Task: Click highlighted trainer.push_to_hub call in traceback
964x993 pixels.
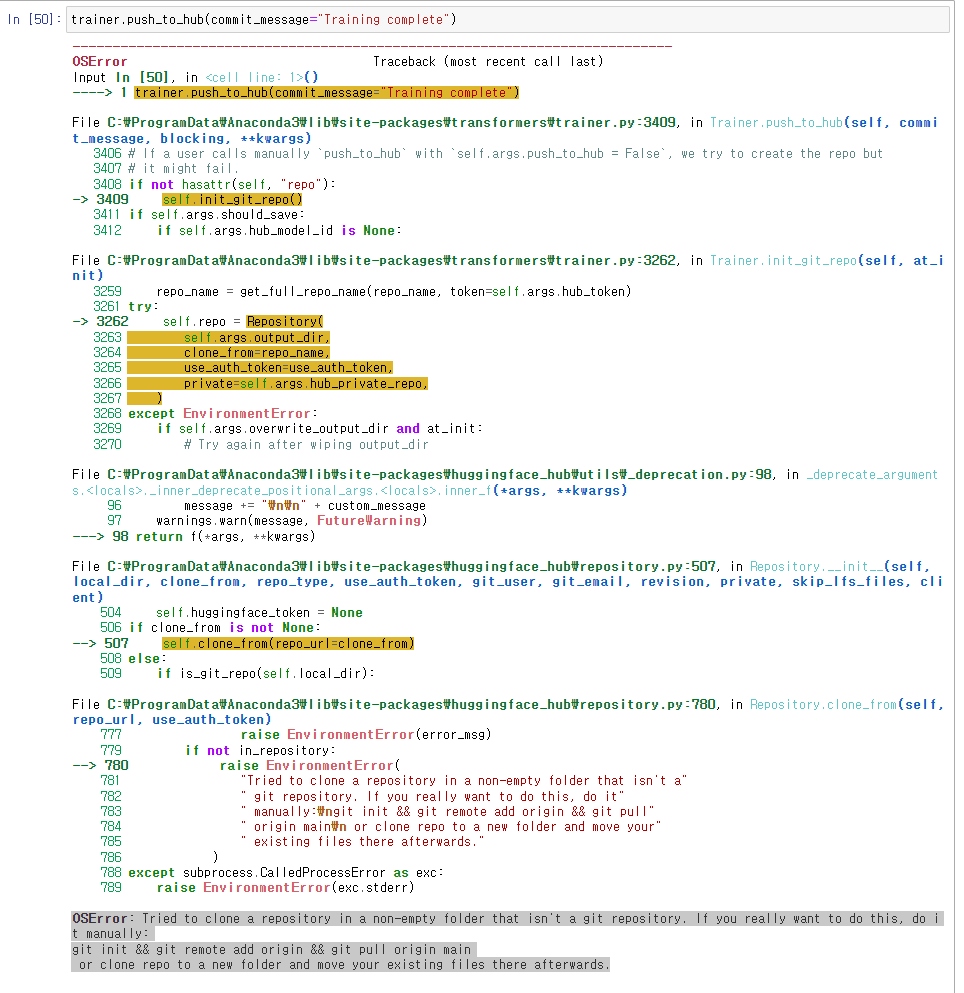Action: [x=326, y=92]
